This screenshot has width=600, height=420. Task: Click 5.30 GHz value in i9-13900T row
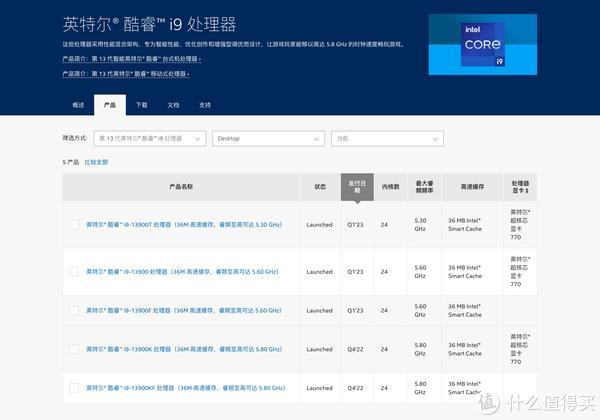[420, 225]
